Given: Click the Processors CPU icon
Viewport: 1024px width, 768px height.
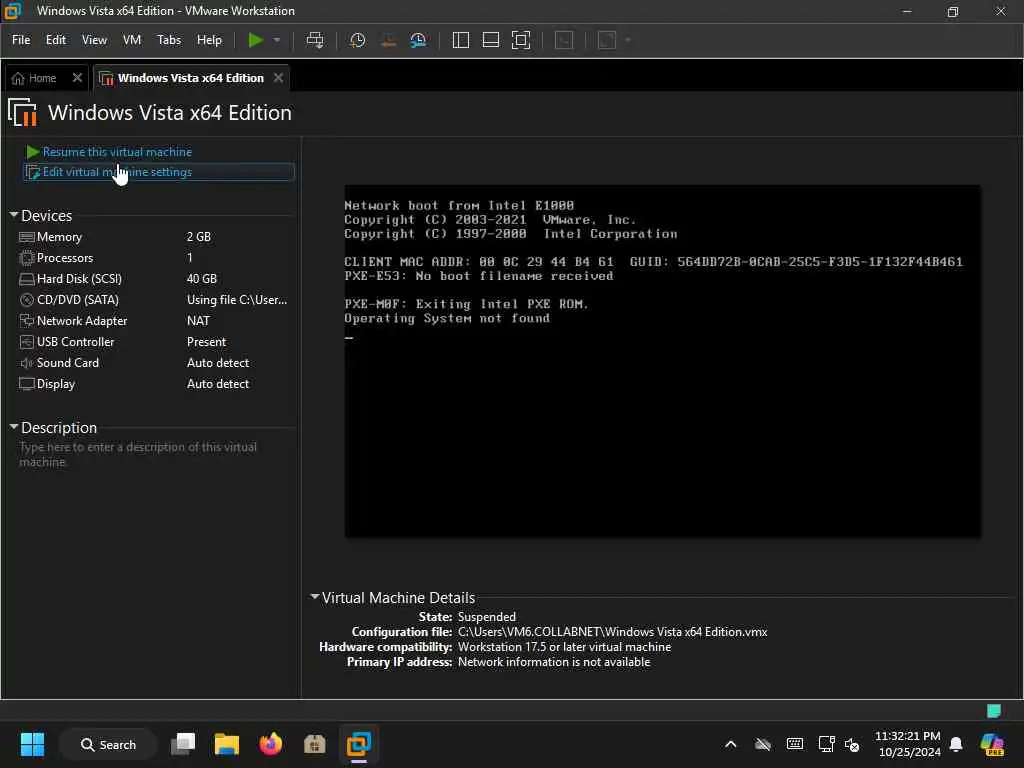Looking at the screenshot, I should [27, 258].
